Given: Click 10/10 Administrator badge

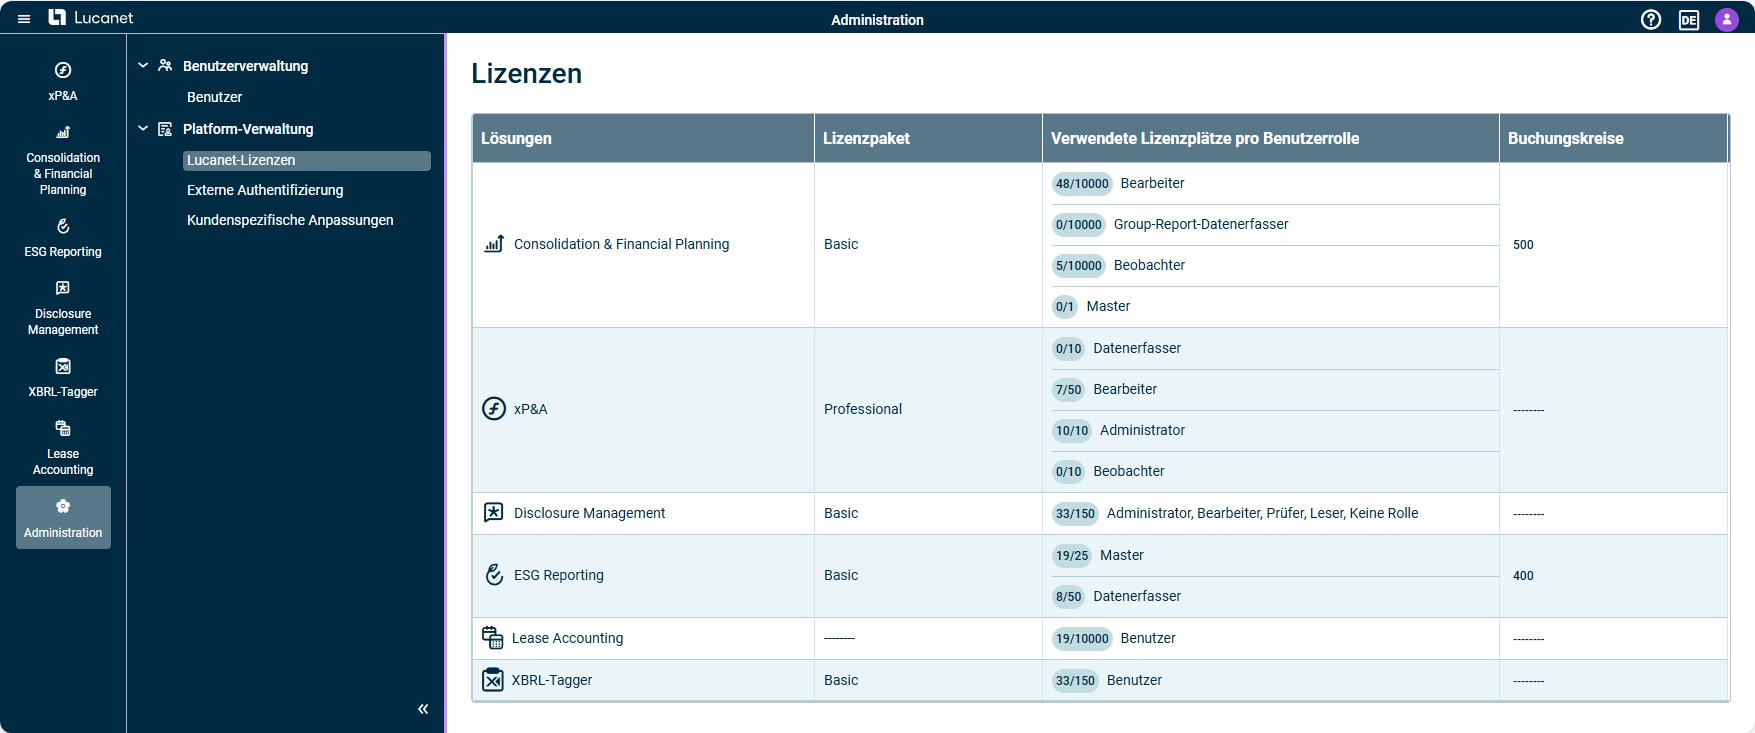Looking at the screenshot, I should (x=1072, y=430).
